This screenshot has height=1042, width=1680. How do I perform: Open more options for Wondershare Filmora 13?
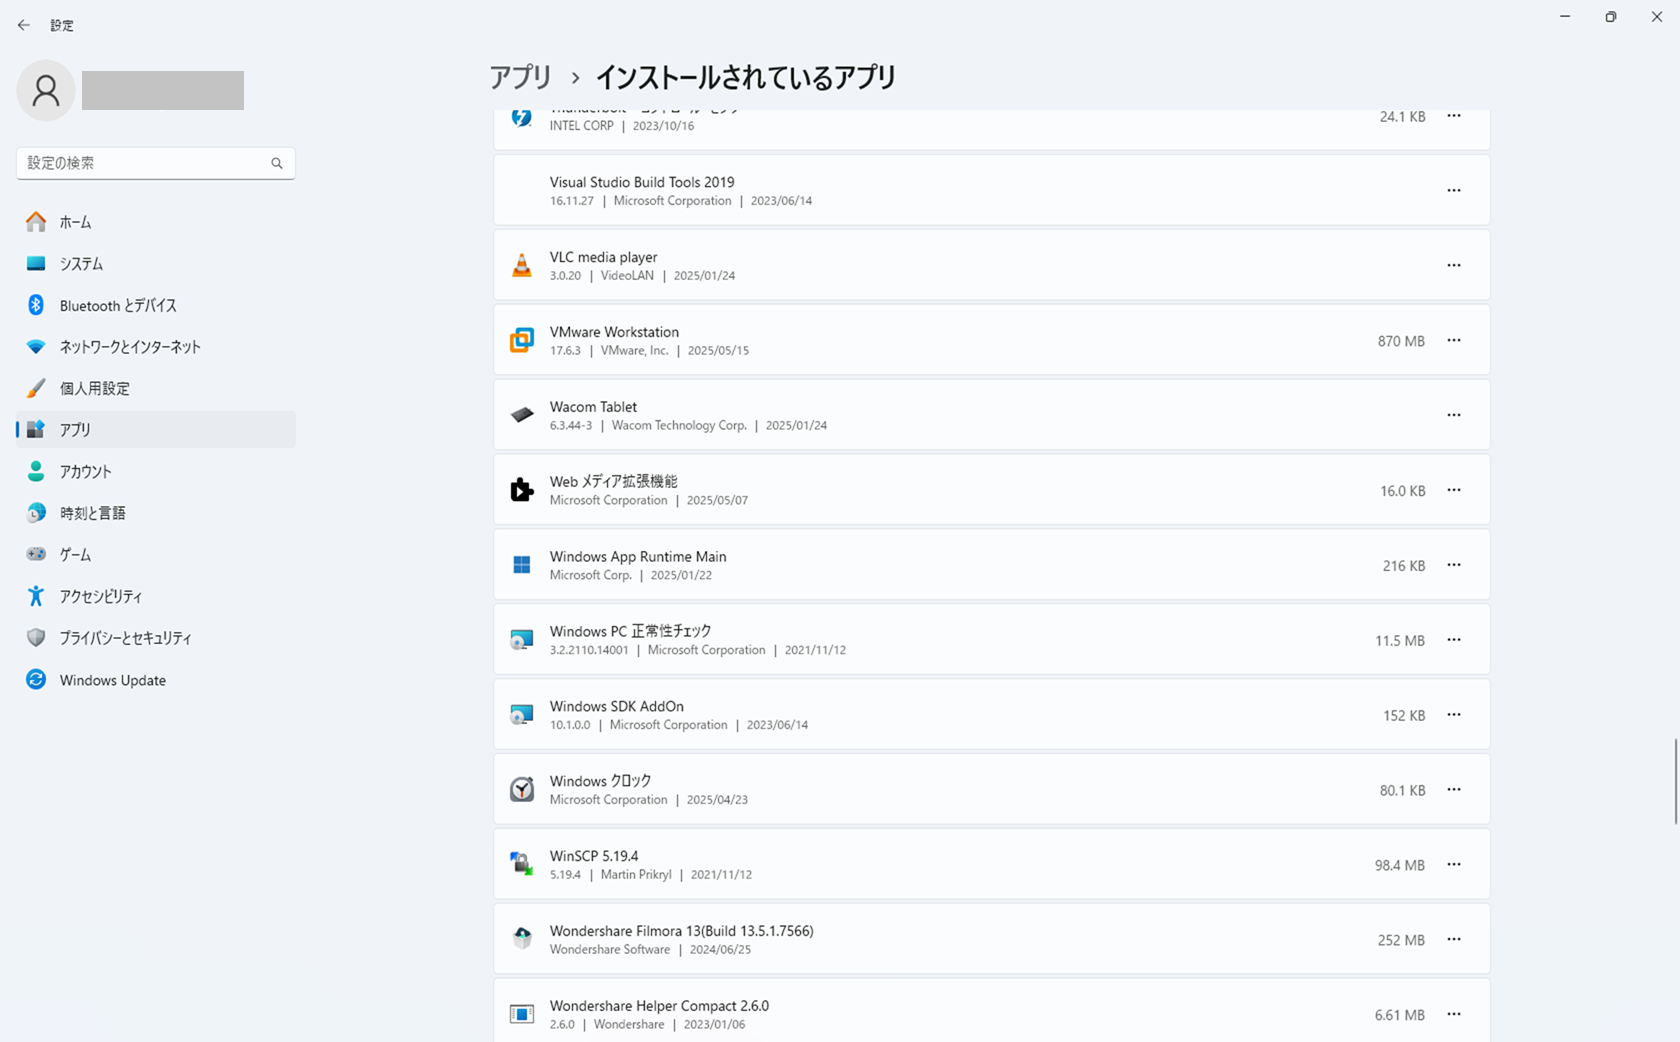point(1454,939)
